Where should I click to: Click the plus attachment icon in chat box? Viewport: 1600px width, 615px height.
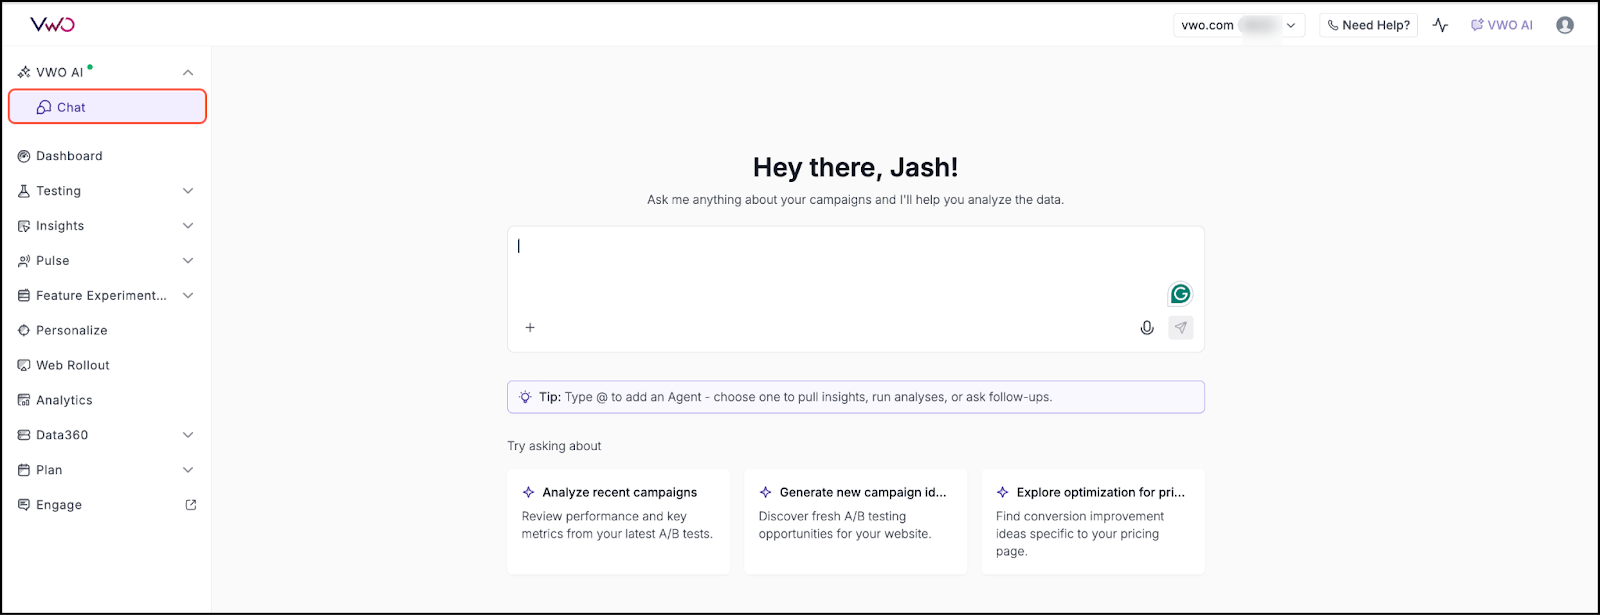pos(530,328)
